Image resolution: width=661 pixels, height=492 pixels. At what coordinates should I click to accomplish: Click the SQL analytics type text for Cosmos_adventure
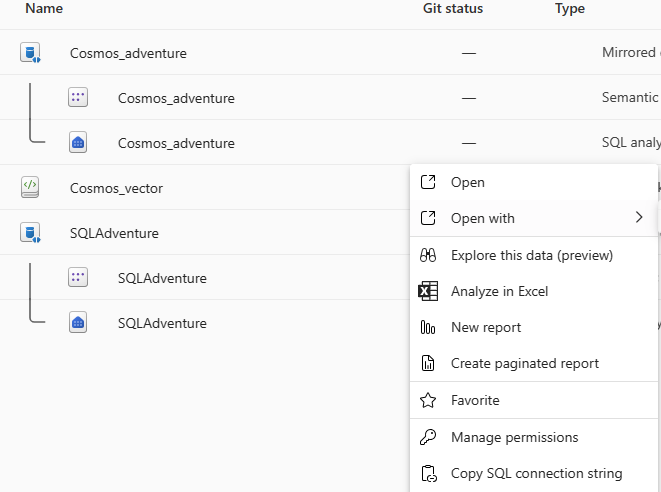click(631, 142)
